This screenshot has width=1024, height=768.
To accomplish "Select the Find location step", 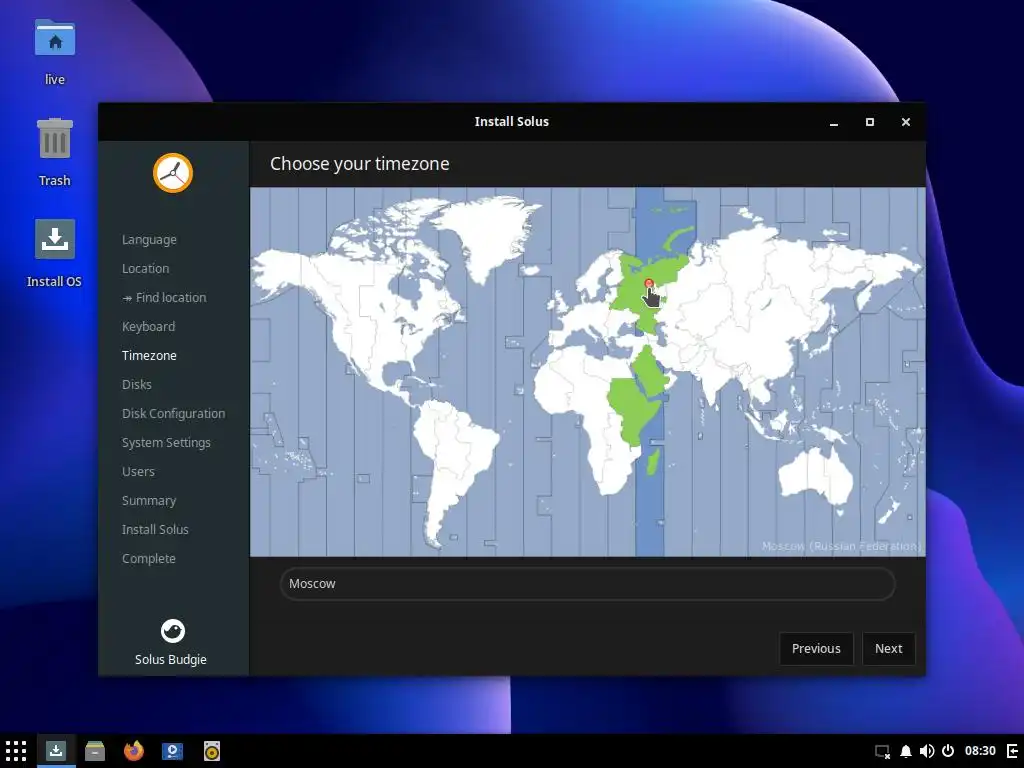I will point(164,297).
